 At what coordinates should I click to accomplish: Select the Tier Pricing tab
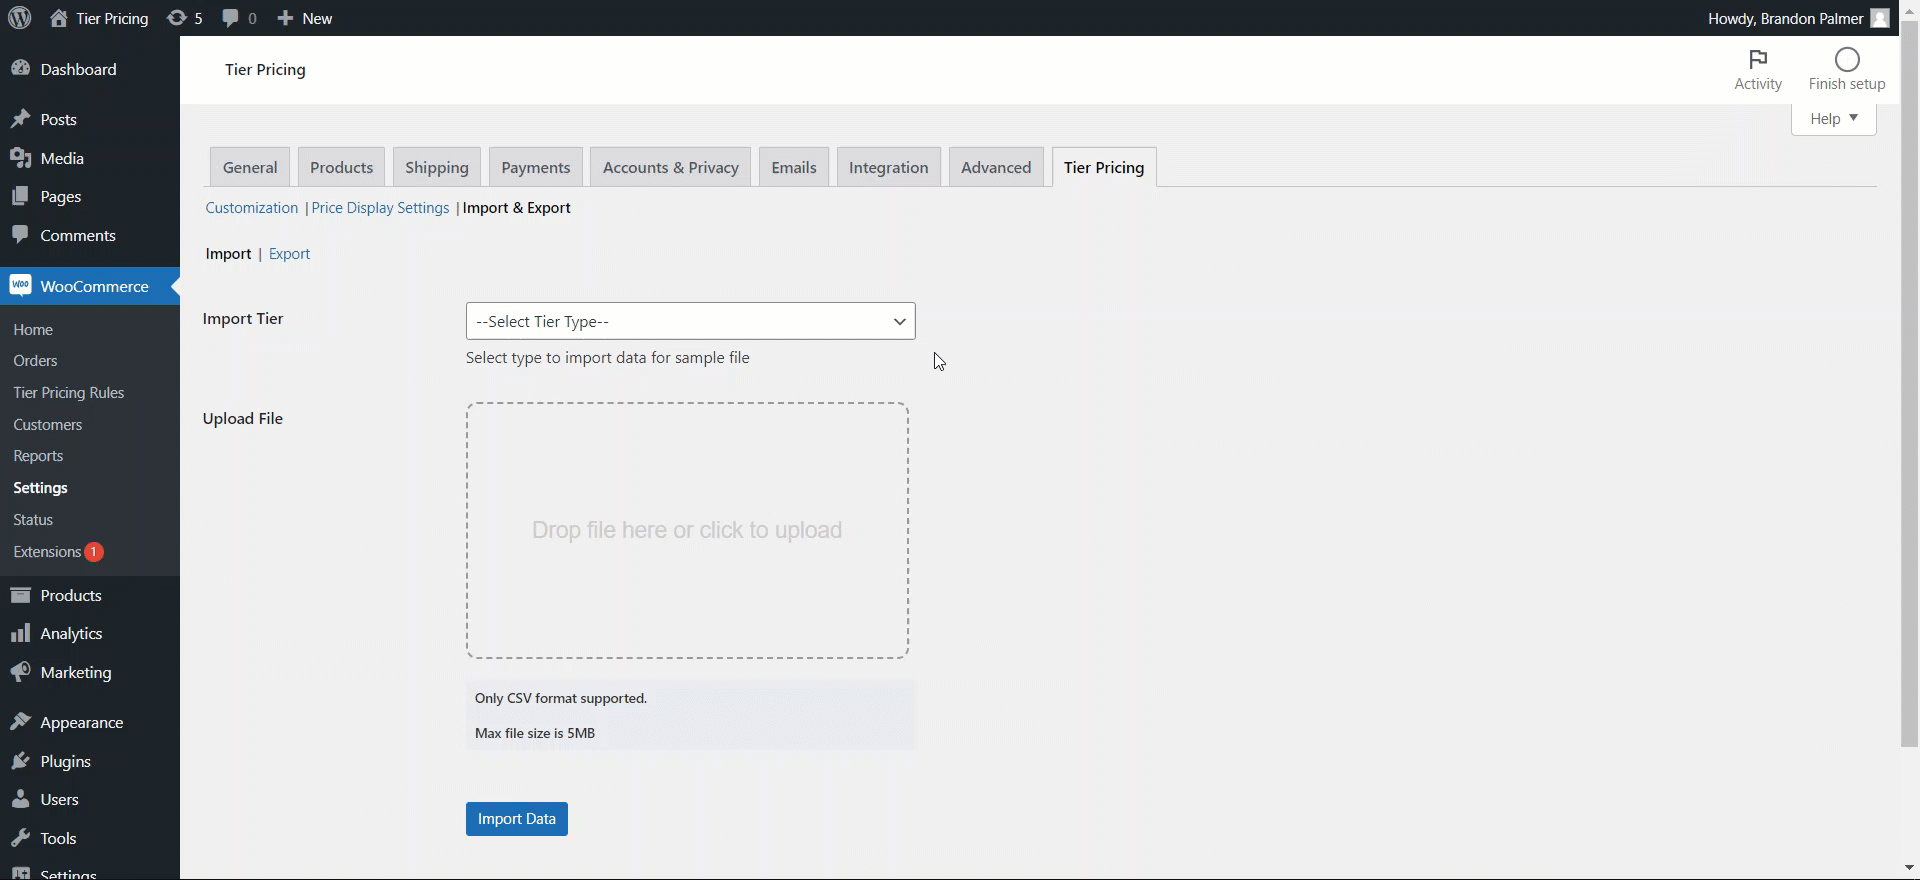1104,167
